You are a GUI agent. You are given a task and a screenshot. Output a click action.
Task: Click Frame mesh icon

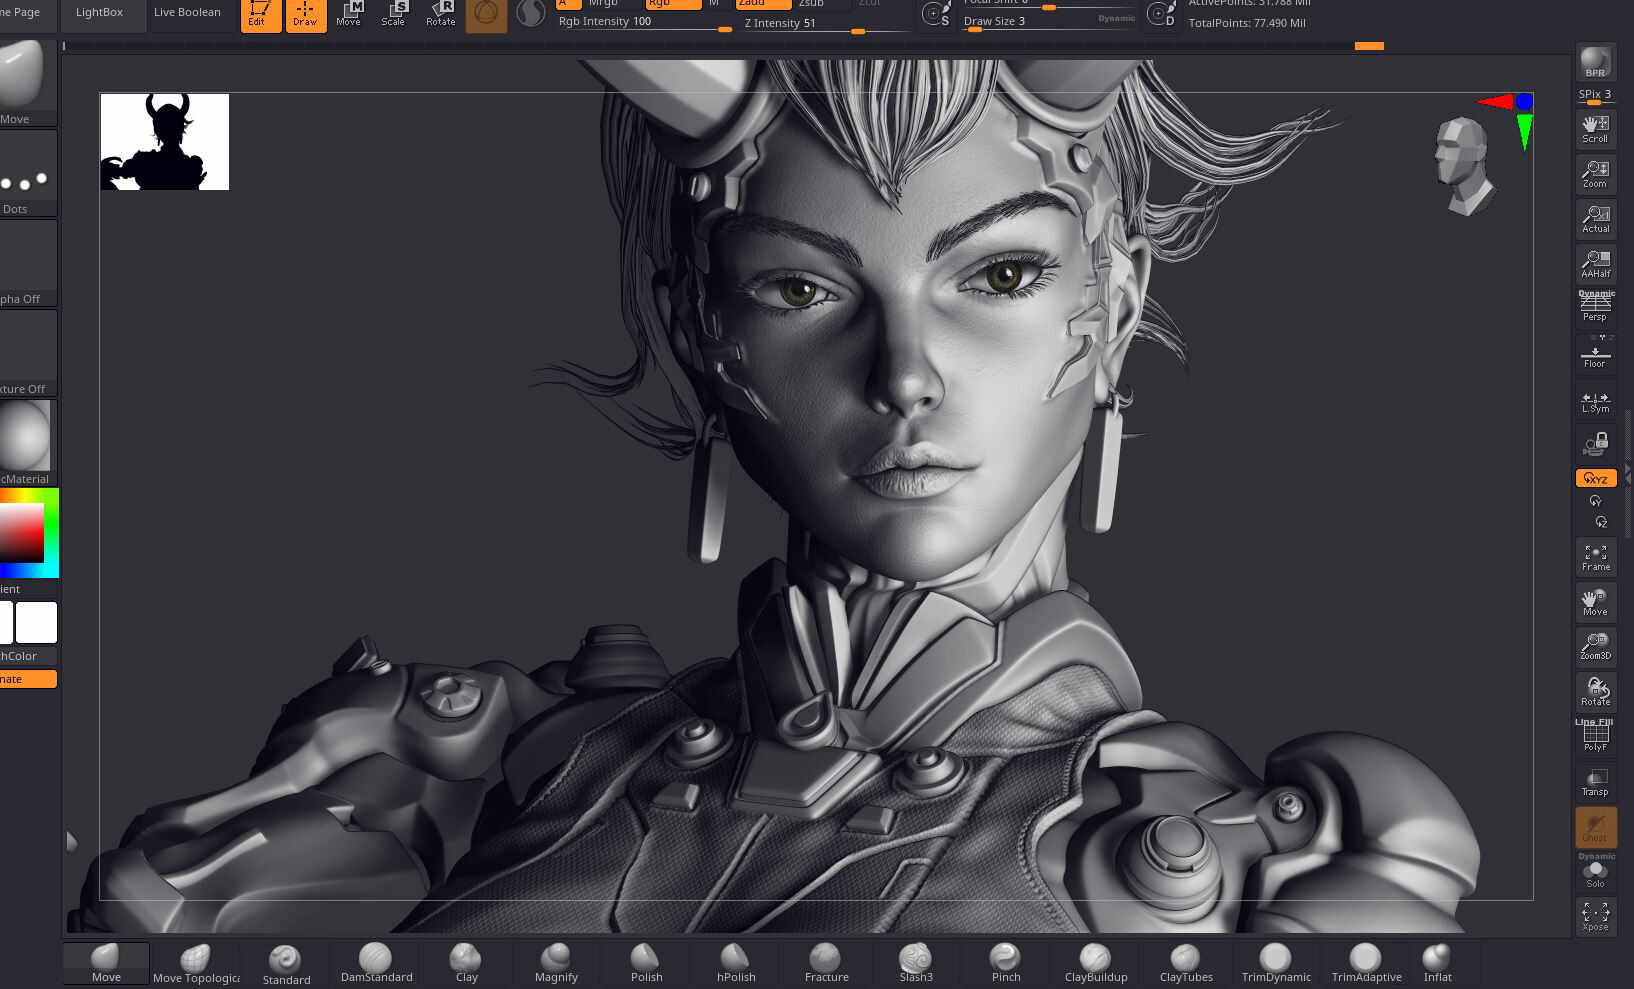point(1595,557)
